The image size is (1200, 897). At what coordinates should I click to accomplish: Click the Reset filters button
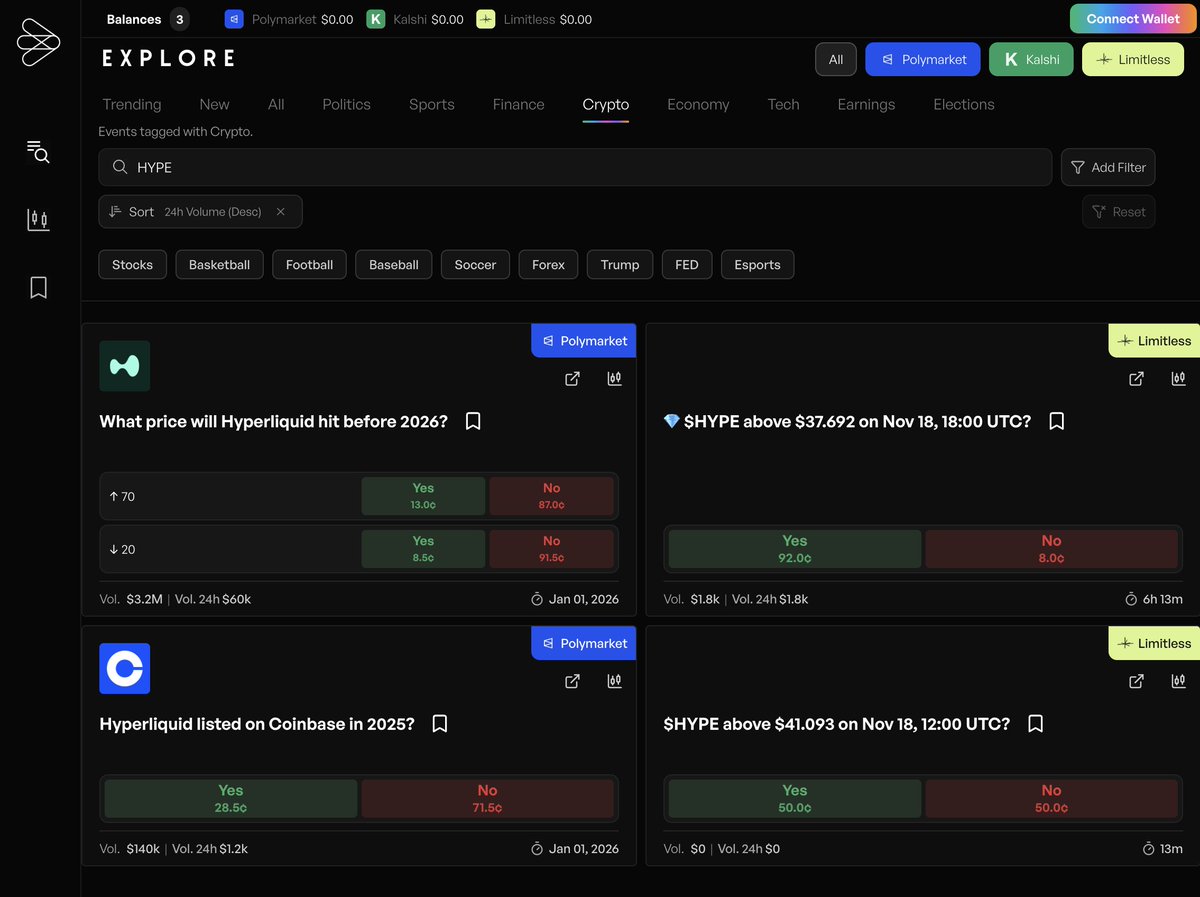point(1118,212)
